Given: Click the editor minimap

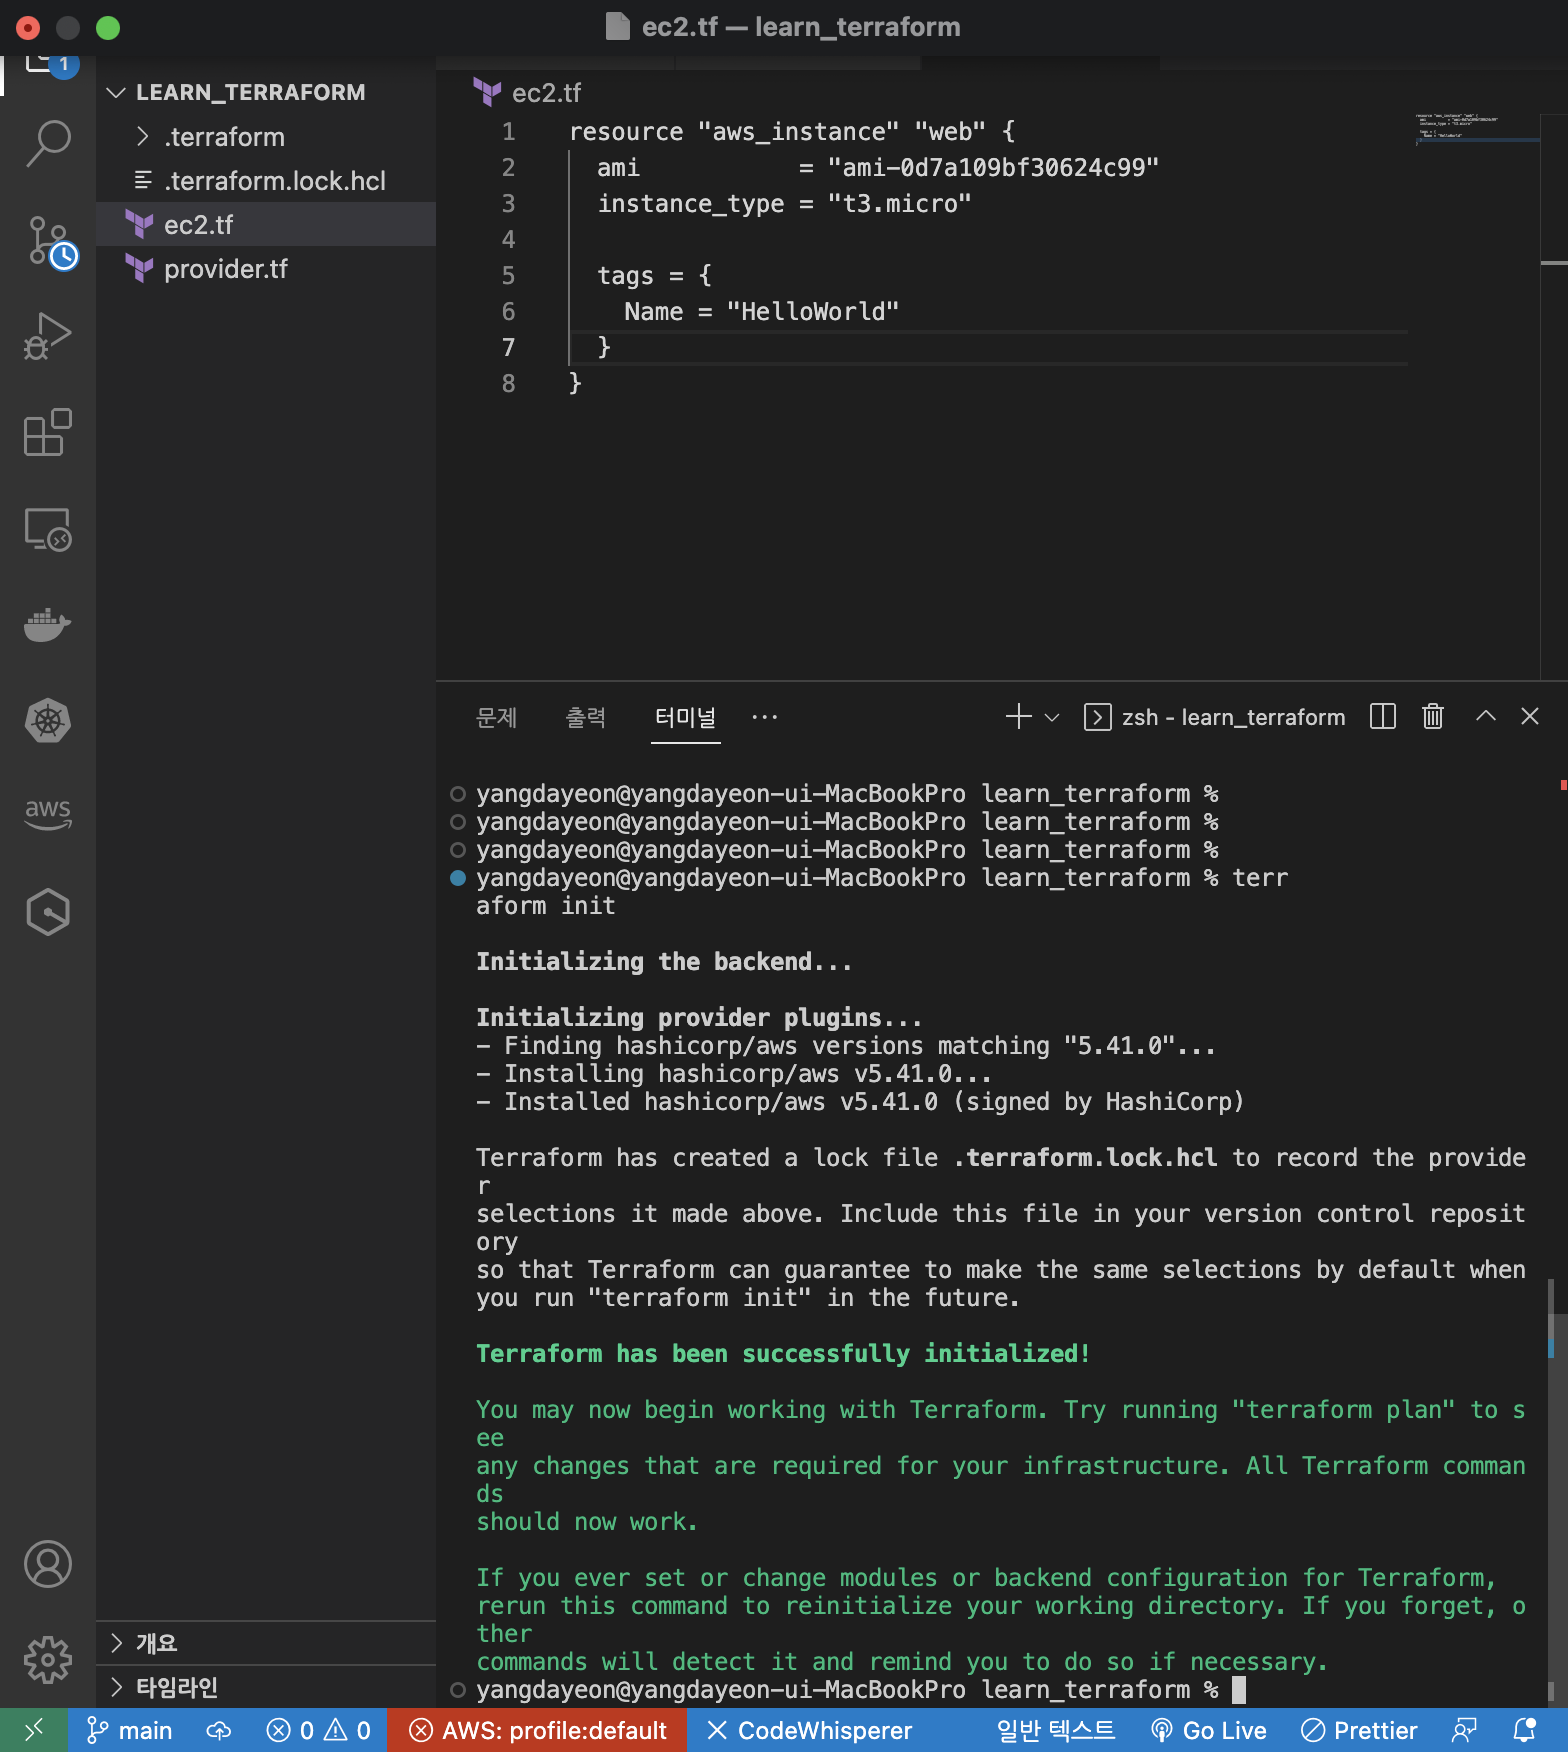Looking at the screenshot, I should click(x=1476, y=128).
